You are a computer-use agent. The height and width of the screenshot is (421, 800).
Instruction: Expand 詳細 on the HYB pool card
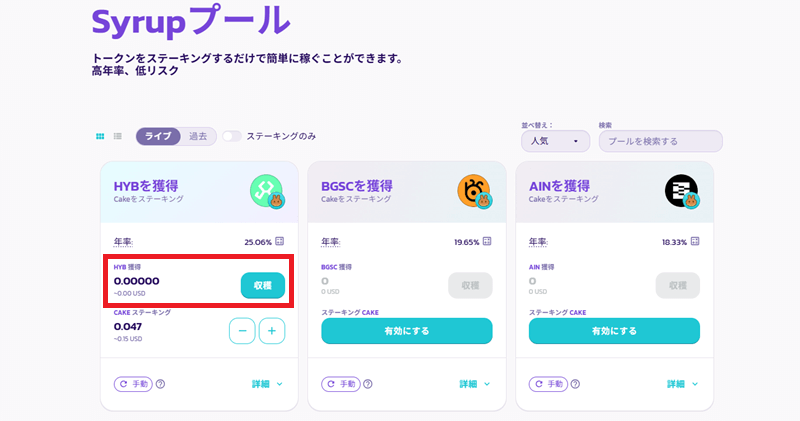(267, 384)
